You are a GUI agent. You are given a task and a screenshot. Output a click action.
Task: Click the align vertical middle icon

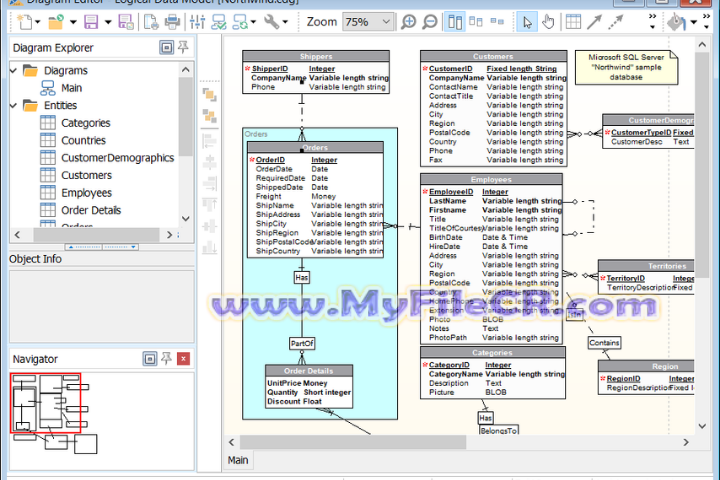click(x=210, y=226)
